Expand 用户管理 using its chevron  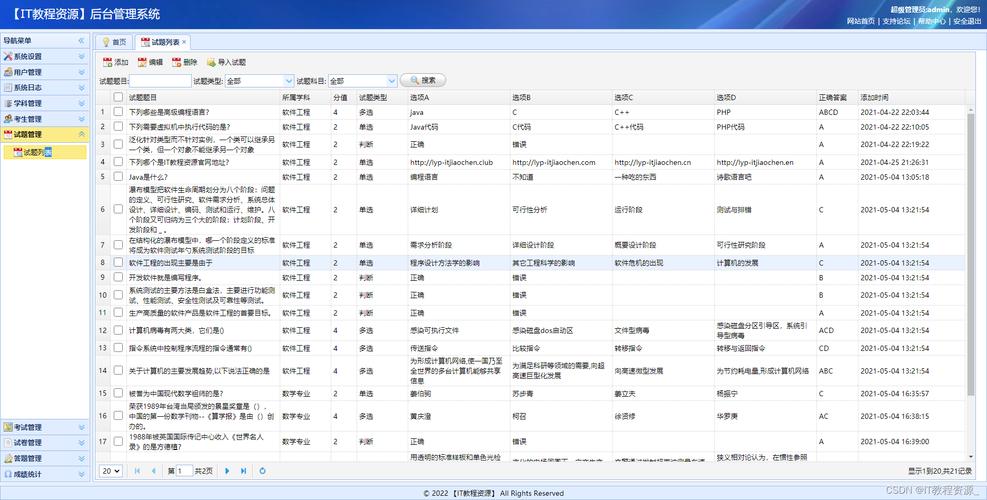81,72
